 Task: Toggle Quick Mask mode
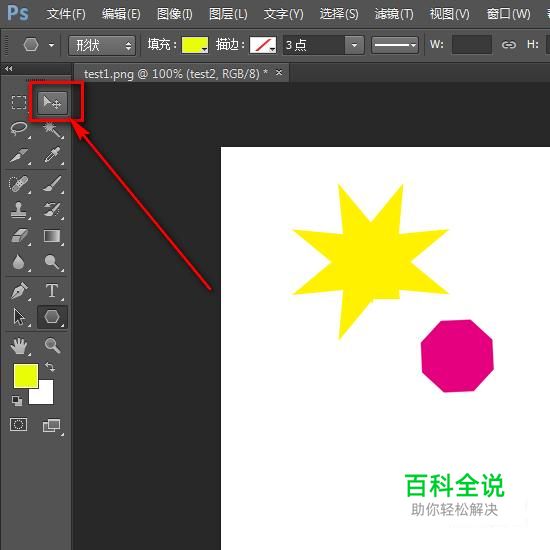[19, 424]
